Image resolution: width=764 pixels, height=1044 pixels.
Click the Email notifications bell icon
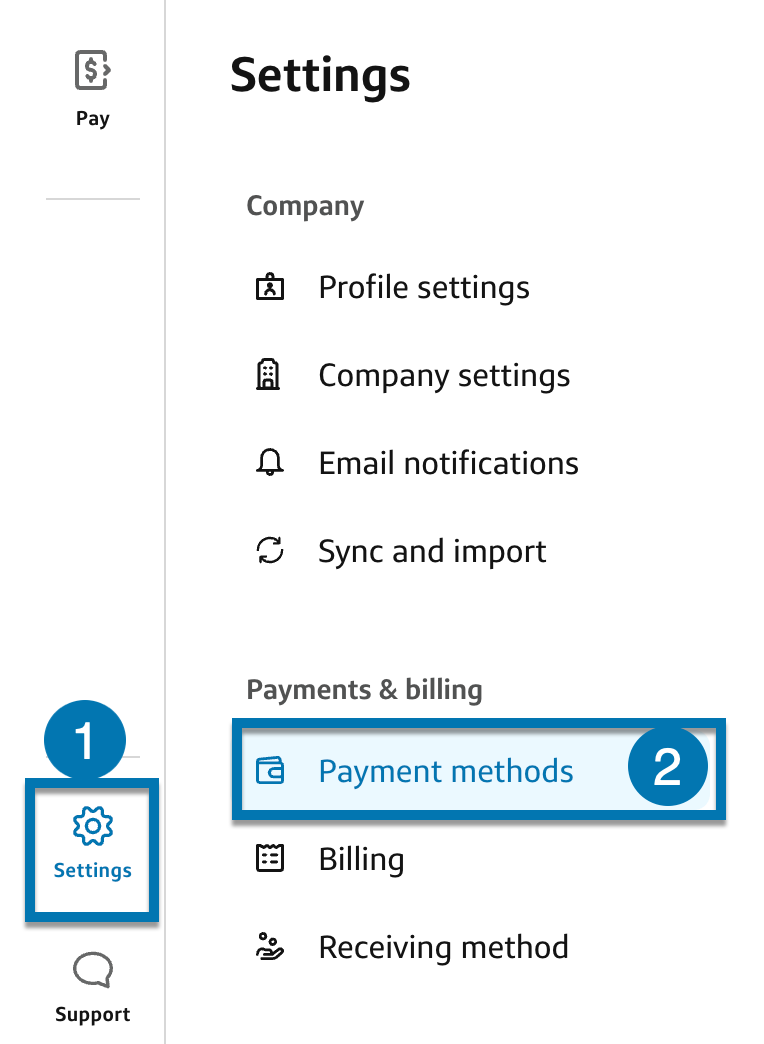pos(270,463)
